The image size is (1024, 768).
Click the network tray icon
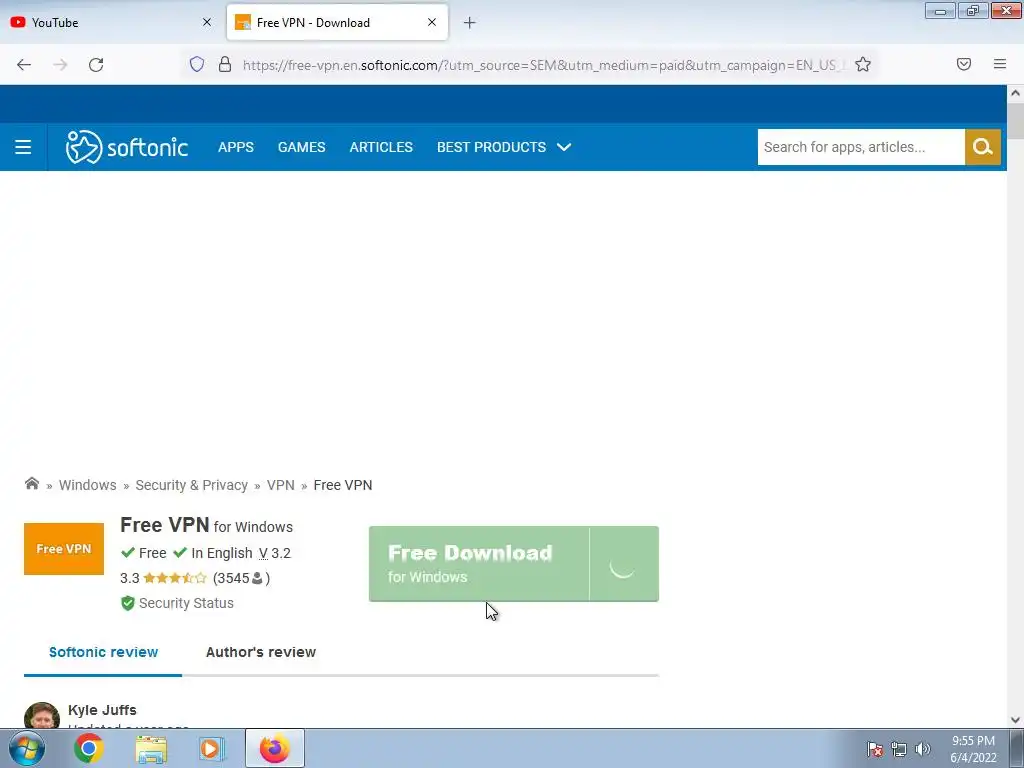click(899, 749)
